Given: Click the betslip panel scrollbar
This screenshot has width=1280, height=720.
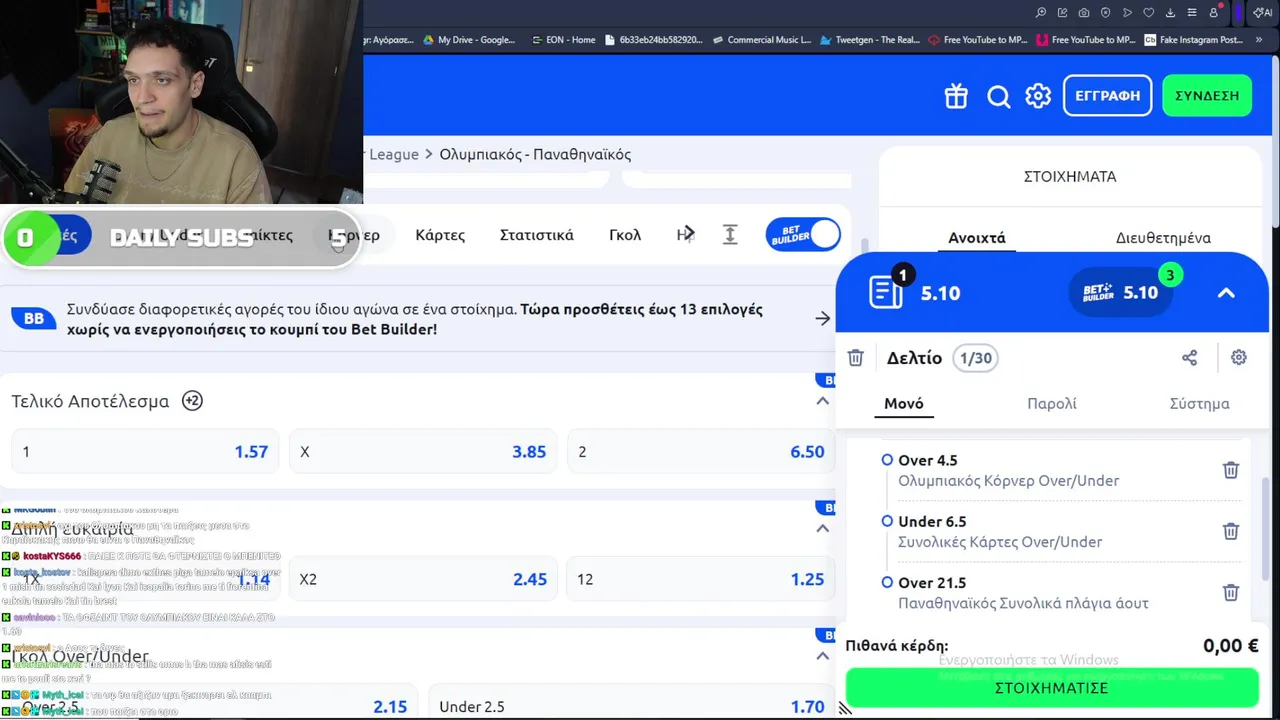Looking at the screenshot, I should coord(1264,530).
